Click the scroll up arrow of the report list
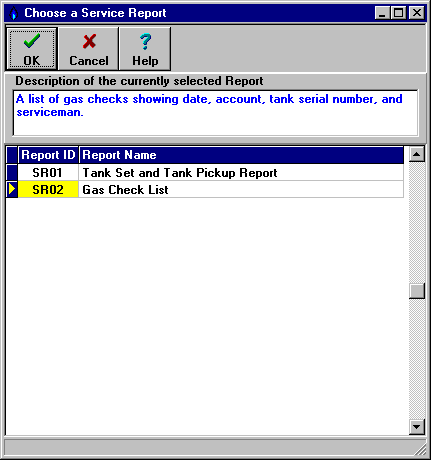The width and height of the screenshot is (431, 460). 417,154
